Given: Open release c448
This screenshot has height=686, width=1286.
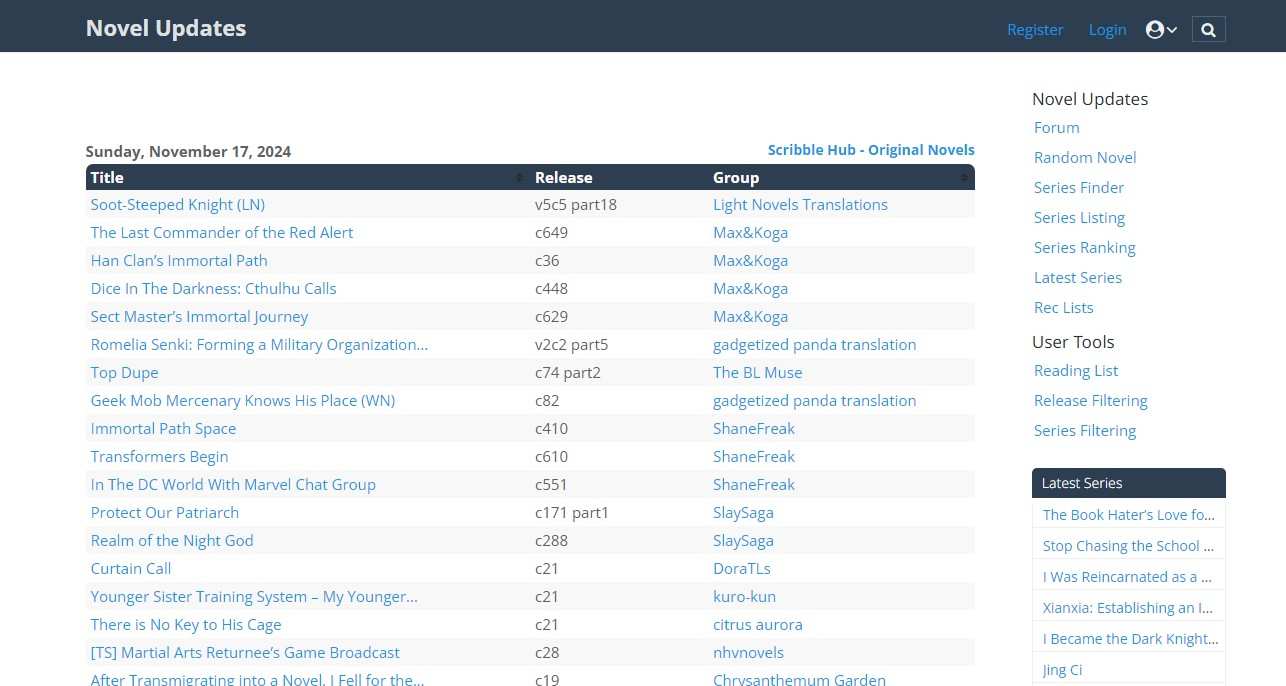Looking at the screenshot, I should tap(552, 289).
